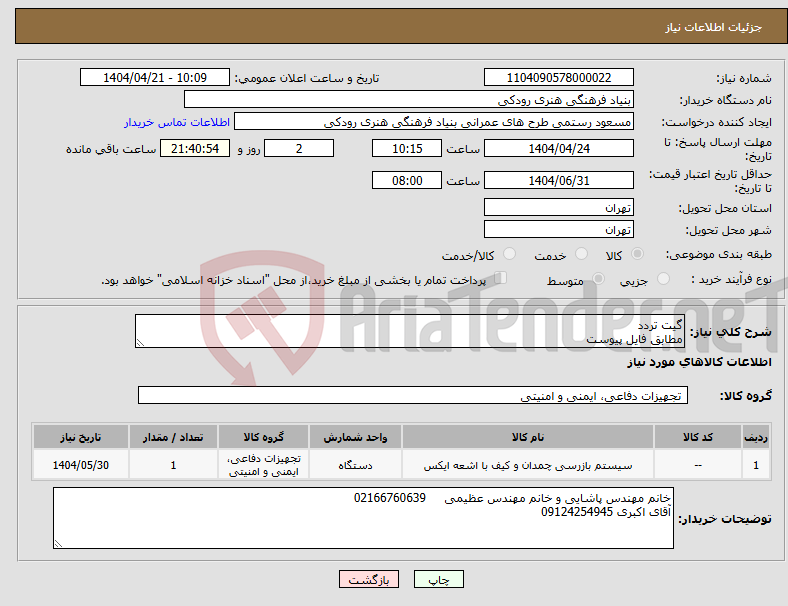
Task: Select the جزیی purchase type radio
Action: click(663, 278)
